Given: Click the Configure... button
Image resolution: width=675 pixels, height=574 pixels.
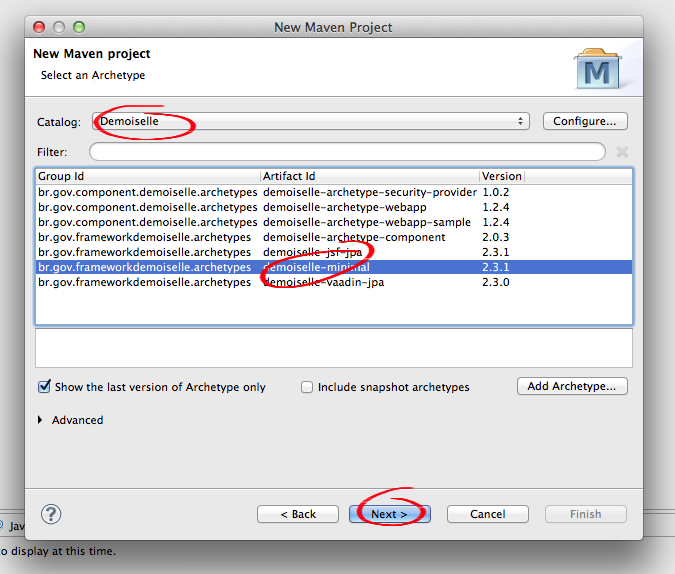Looking at the screenshot, I should (x=585, y=121).
